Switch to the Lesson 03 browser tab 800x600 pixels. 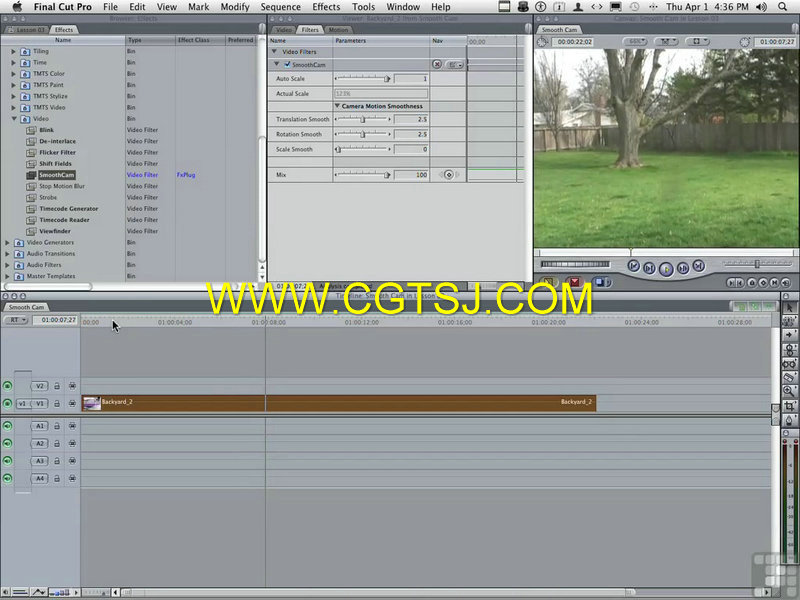pos(28,30)
